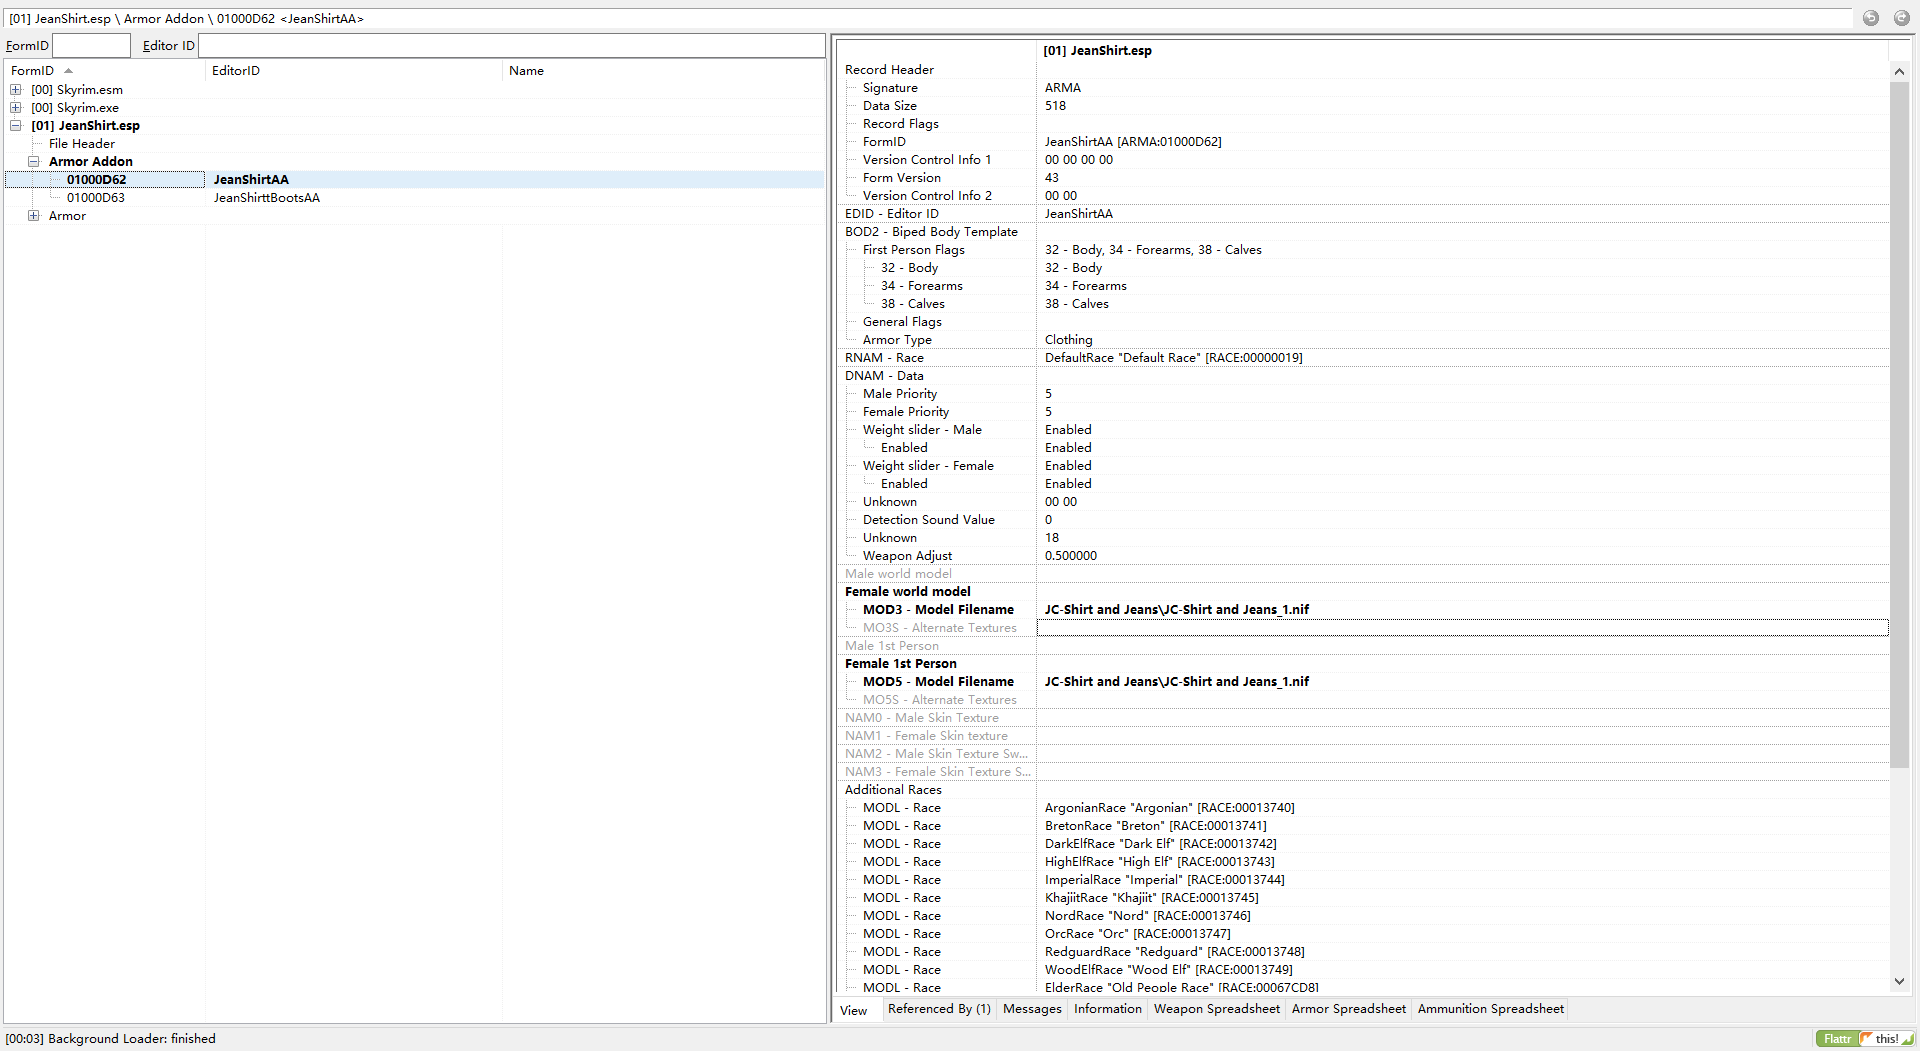Click the JeanShirttBootsAA editor ID cell

tap(267, 198)
